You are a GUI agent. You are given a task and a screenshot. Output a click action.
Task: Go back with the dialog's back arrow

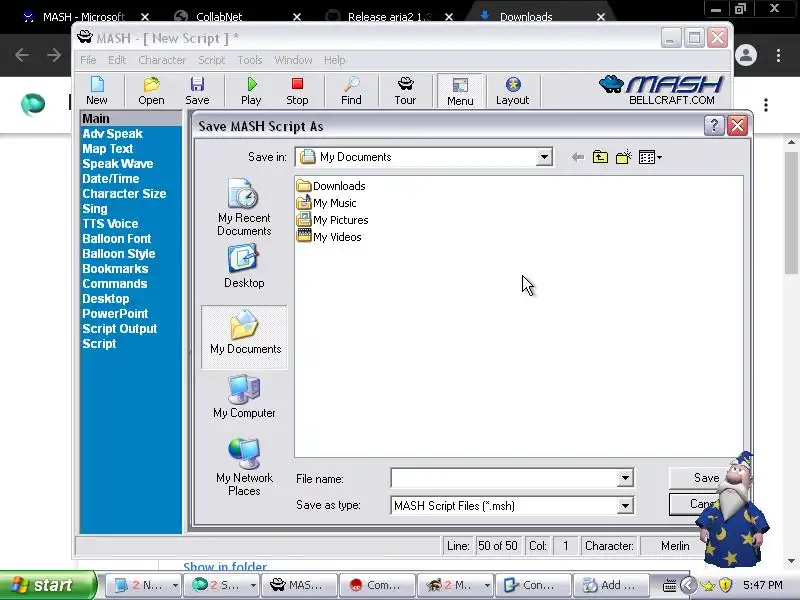tap(578, 157)
